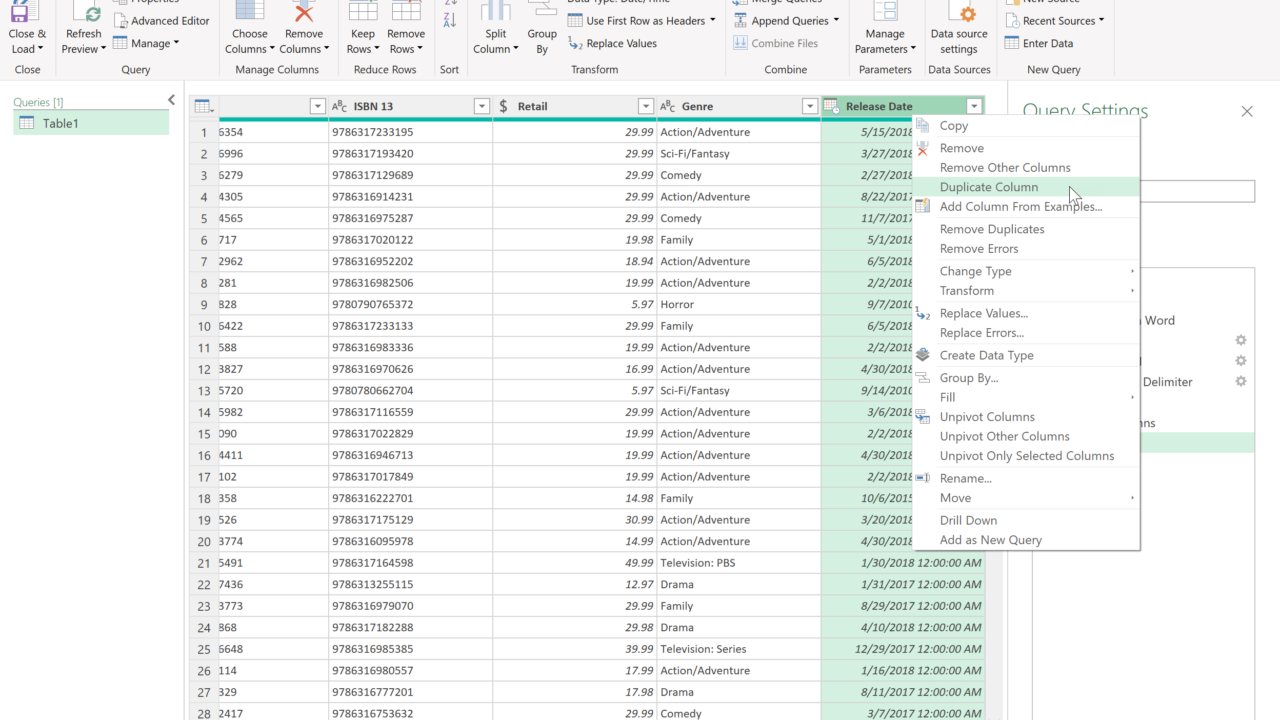Click the Advanced Editor icon
1280x720 pixels.
point(121,21)
